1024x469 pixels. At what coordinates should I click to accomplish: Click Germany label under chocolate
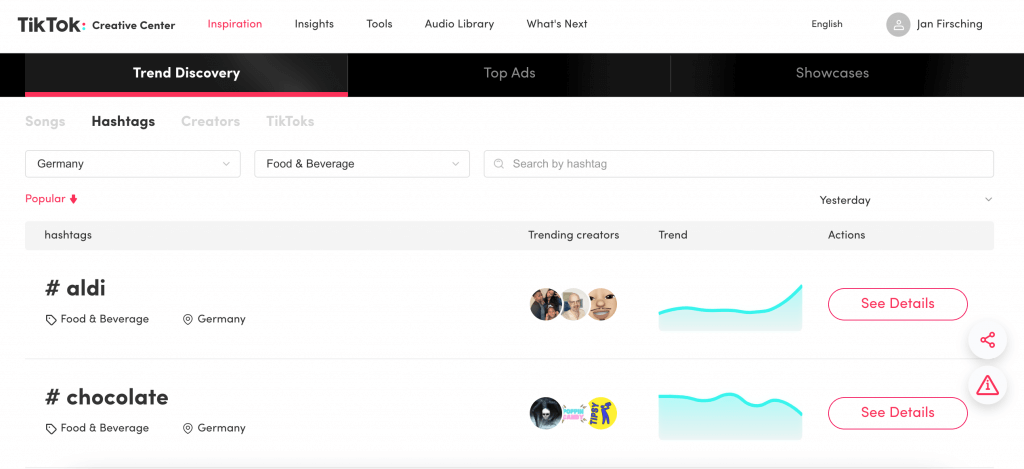coord(221,429)
